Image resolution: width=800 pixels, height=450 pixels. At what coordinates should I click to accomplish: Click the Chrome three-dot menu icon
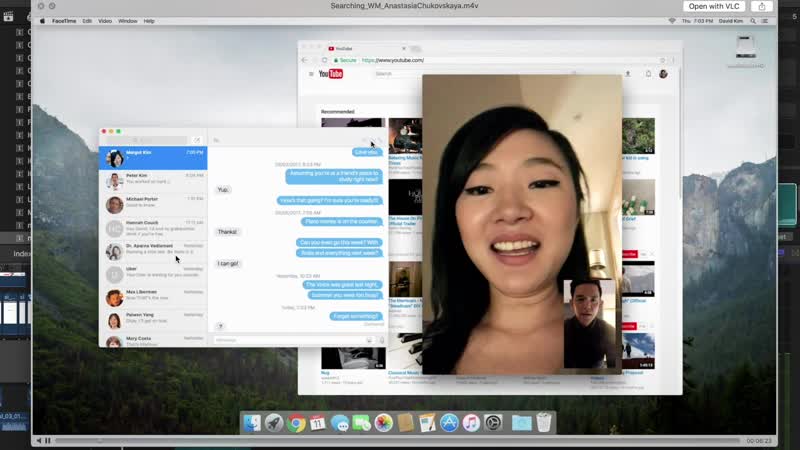tap(673, 60)
